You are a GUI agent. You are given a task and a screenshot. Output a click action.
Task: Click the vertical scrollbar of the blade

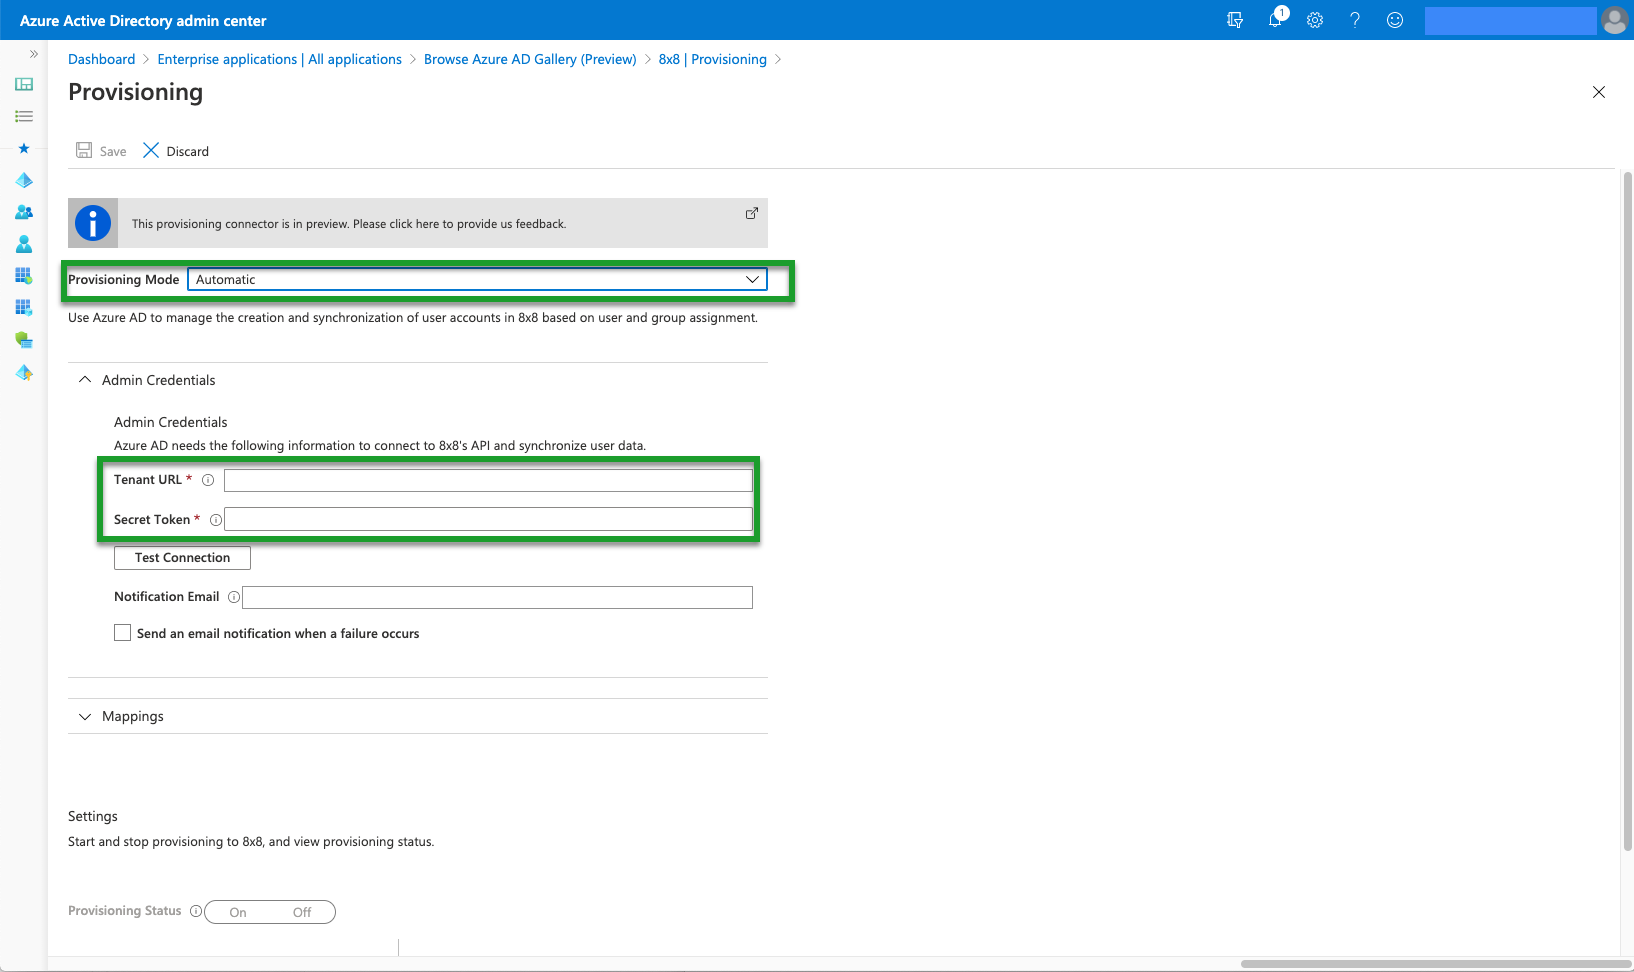(1628, 510)
